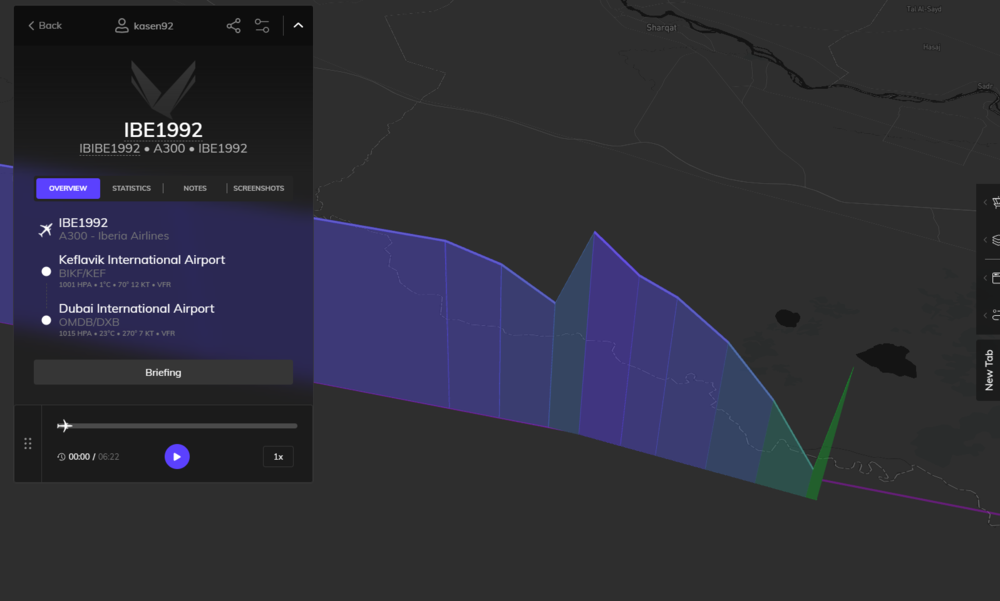Open the Notes tab
The image size is (1000, 601).
point(195,188)
